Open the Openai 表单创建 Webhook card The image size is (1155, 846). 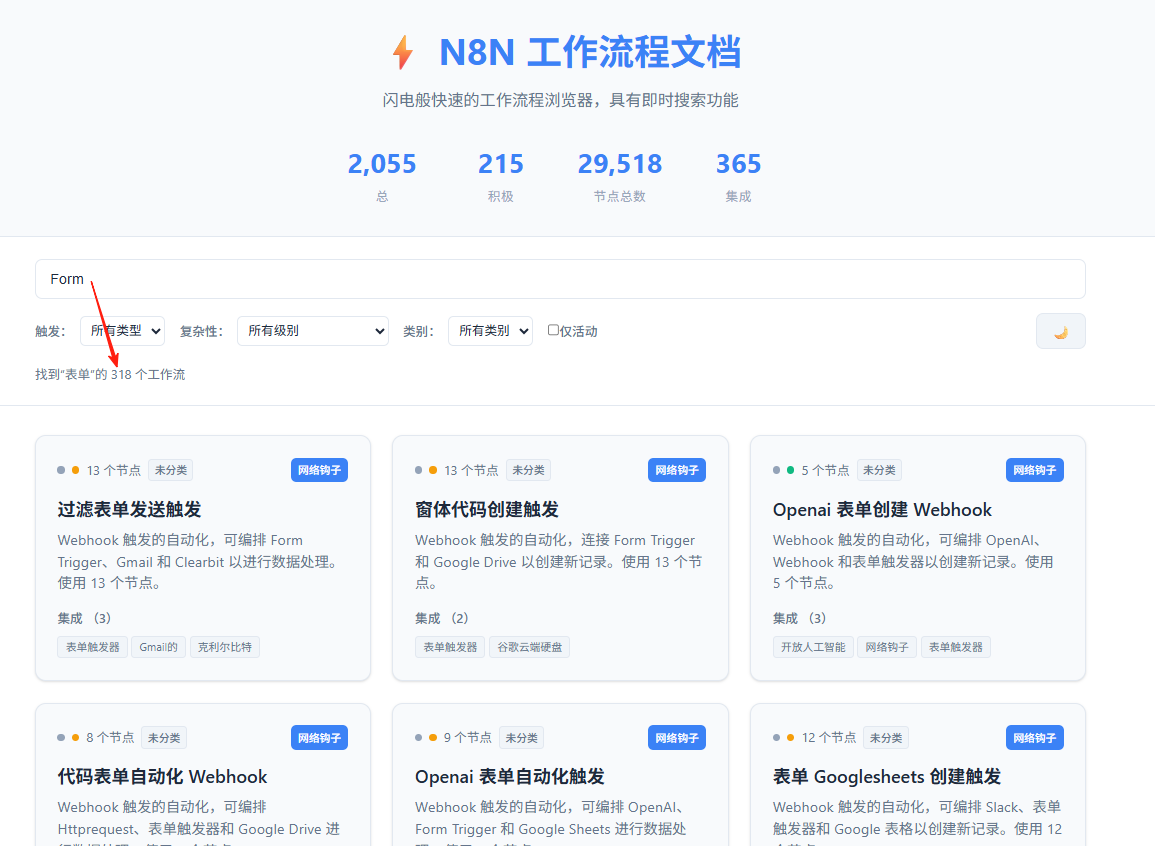tap(917, 557)
